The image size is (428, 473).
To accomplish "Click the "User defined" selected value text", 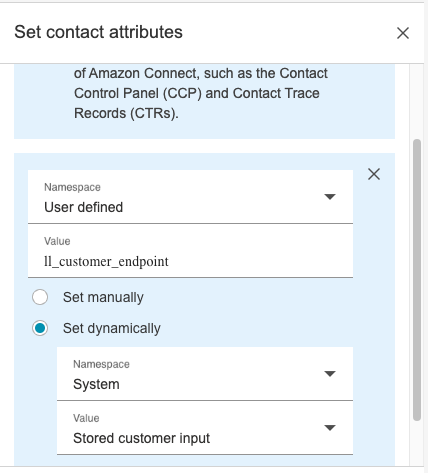I will 84,207.
